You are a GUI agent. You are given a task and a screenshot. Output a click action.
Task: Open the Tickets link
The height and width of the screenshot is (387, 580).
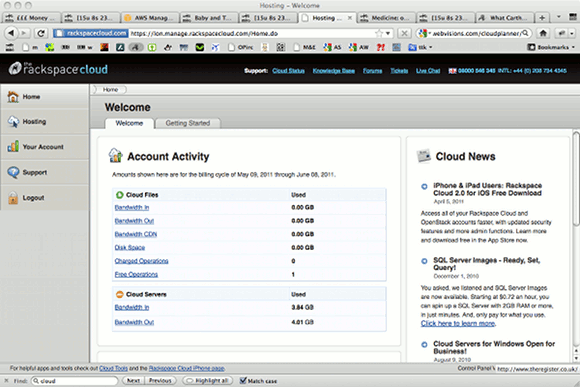pos(399,71)
